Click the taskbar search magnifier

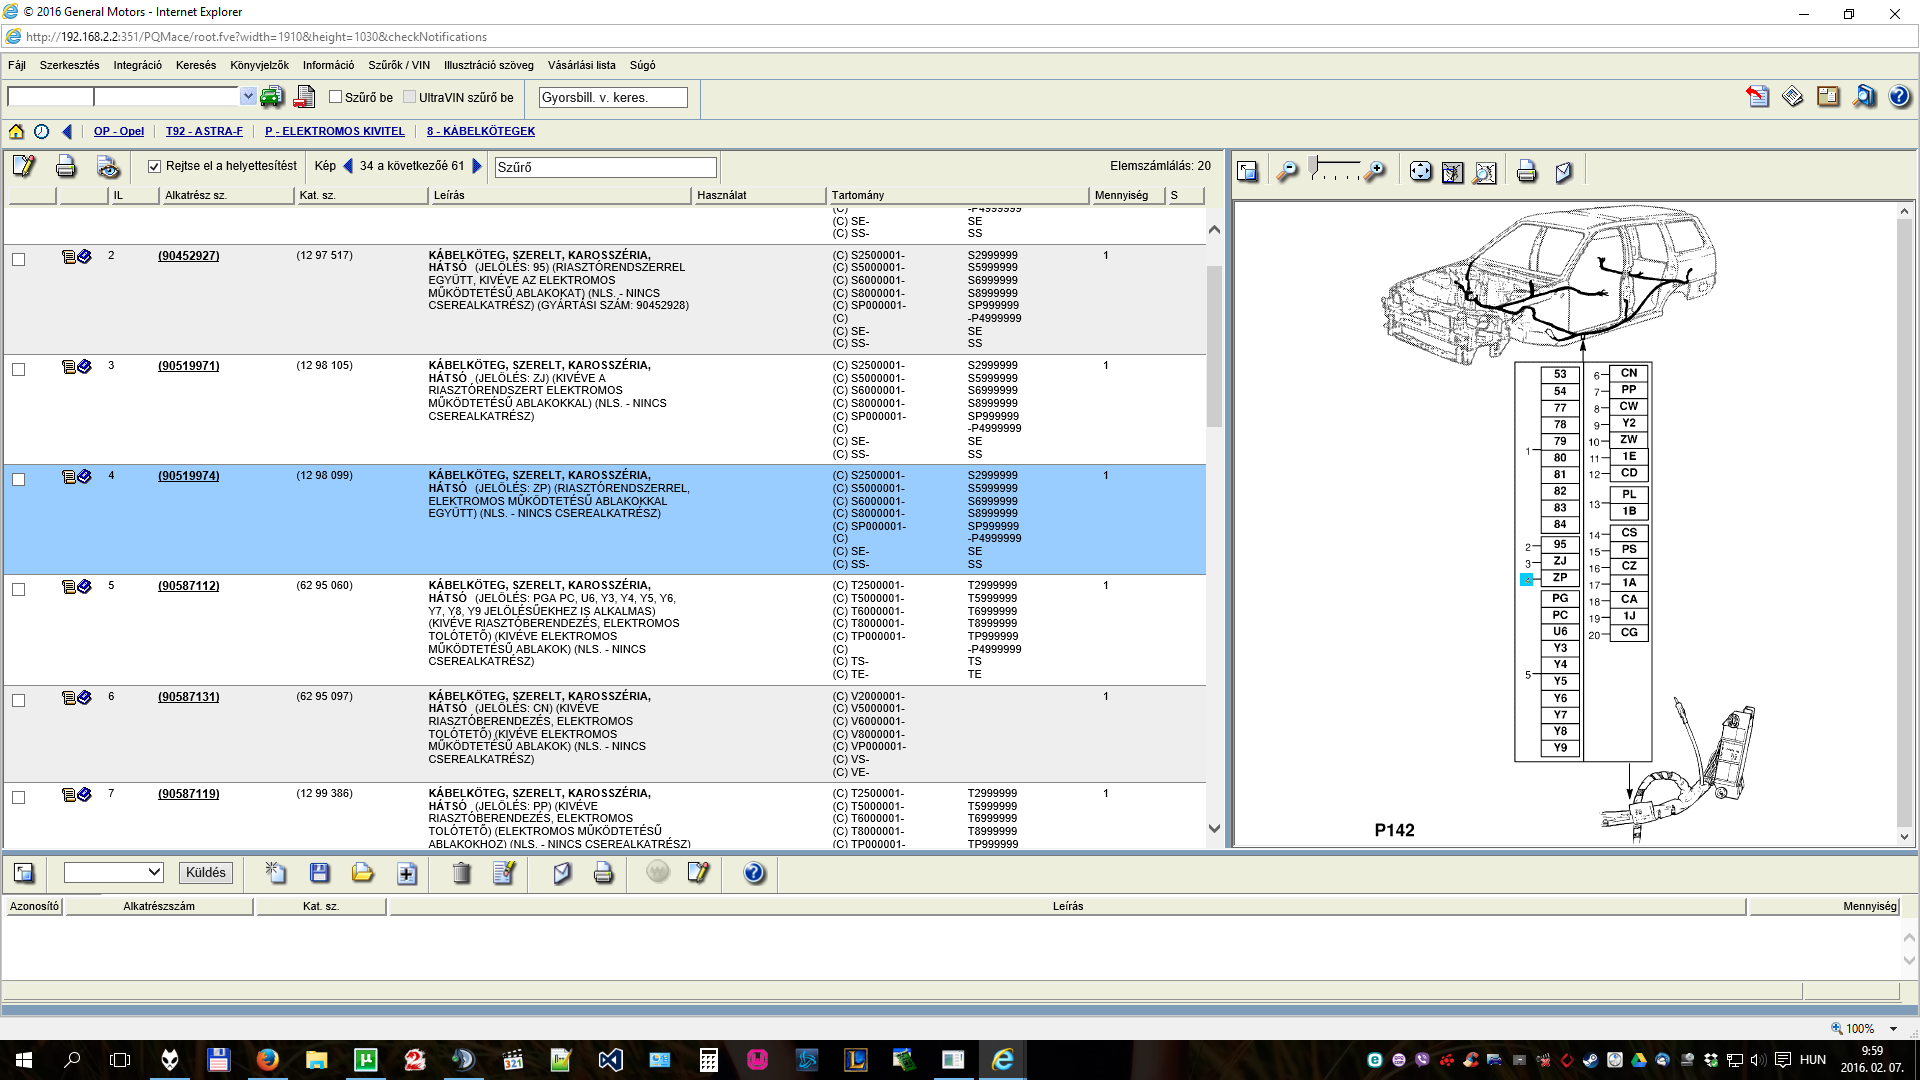tap(72, 1060)
